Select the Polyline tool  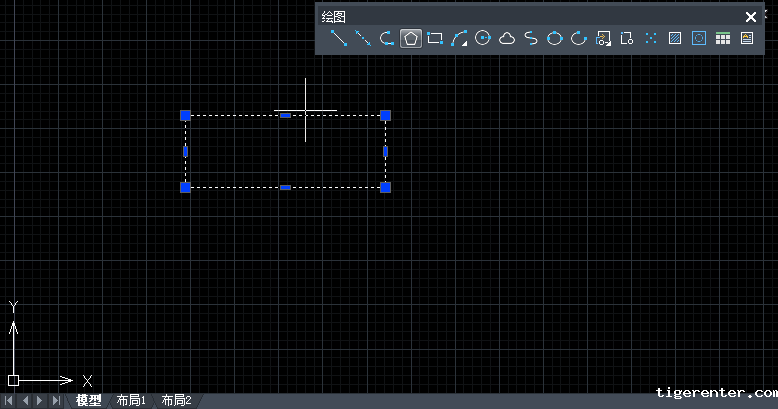pos(387,39)
